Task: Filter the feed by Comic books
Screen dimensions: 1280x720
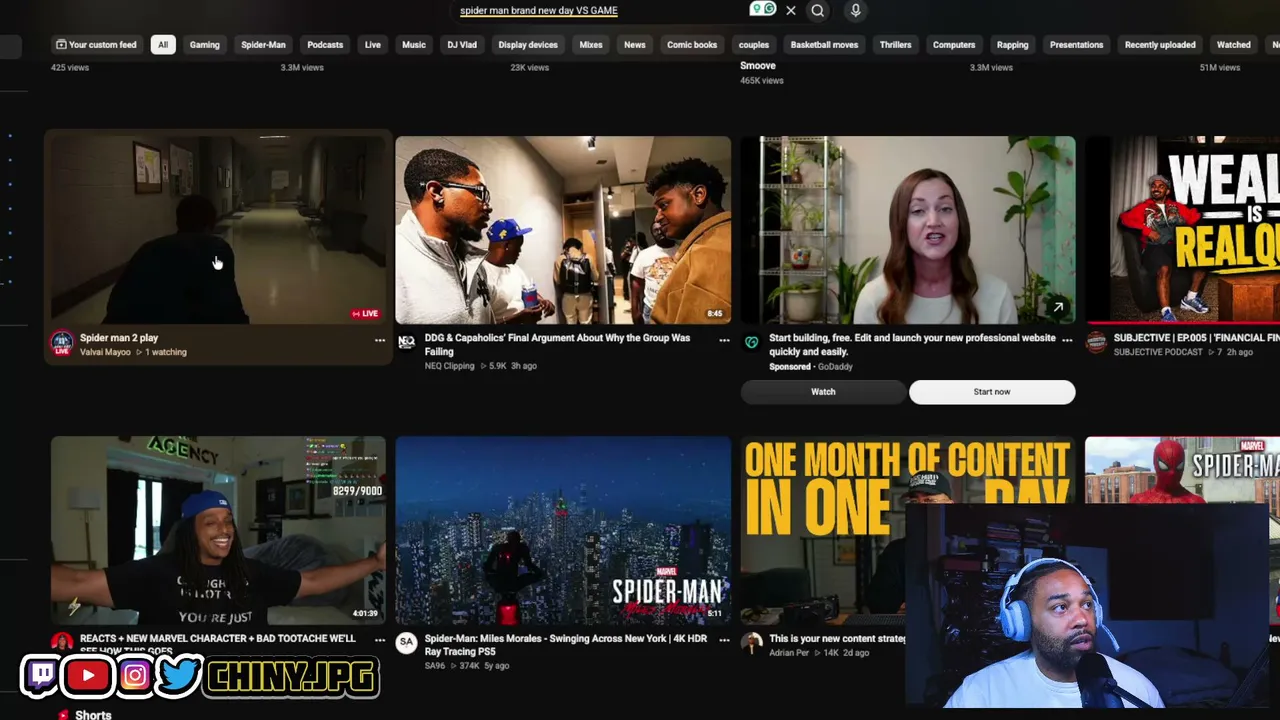Action: [692, 45]
